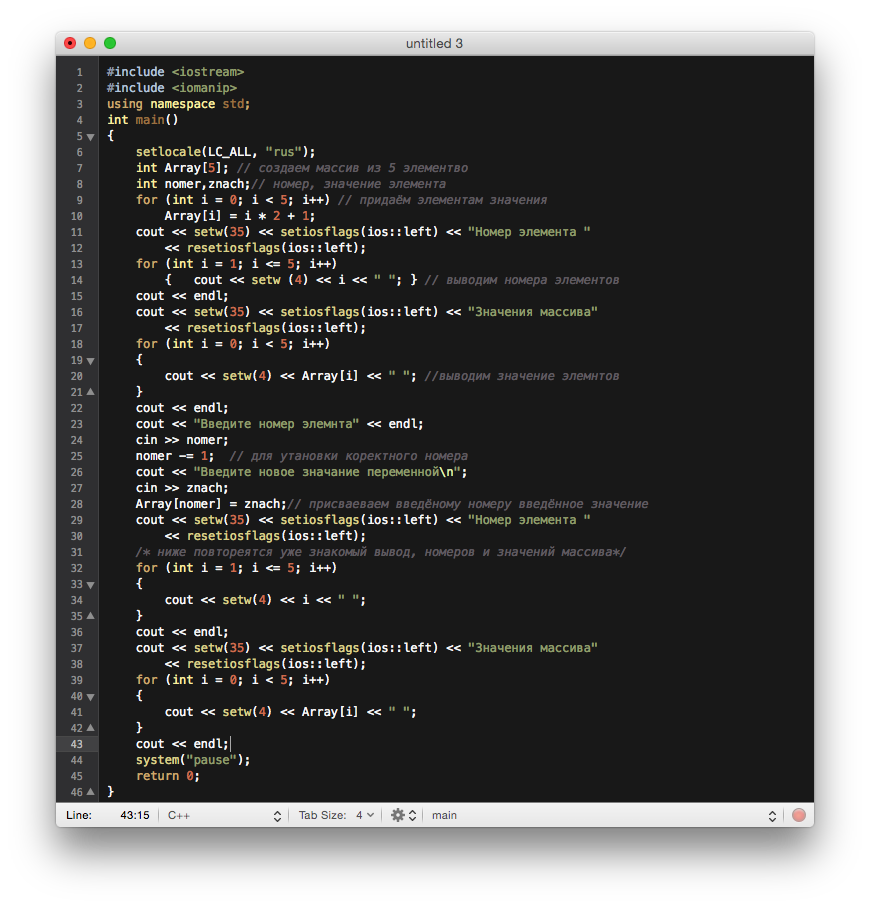Screen dimensions: 870x907
Task: Click the "Введите новое значание переменной" string
Action: [x=327, y=472]
